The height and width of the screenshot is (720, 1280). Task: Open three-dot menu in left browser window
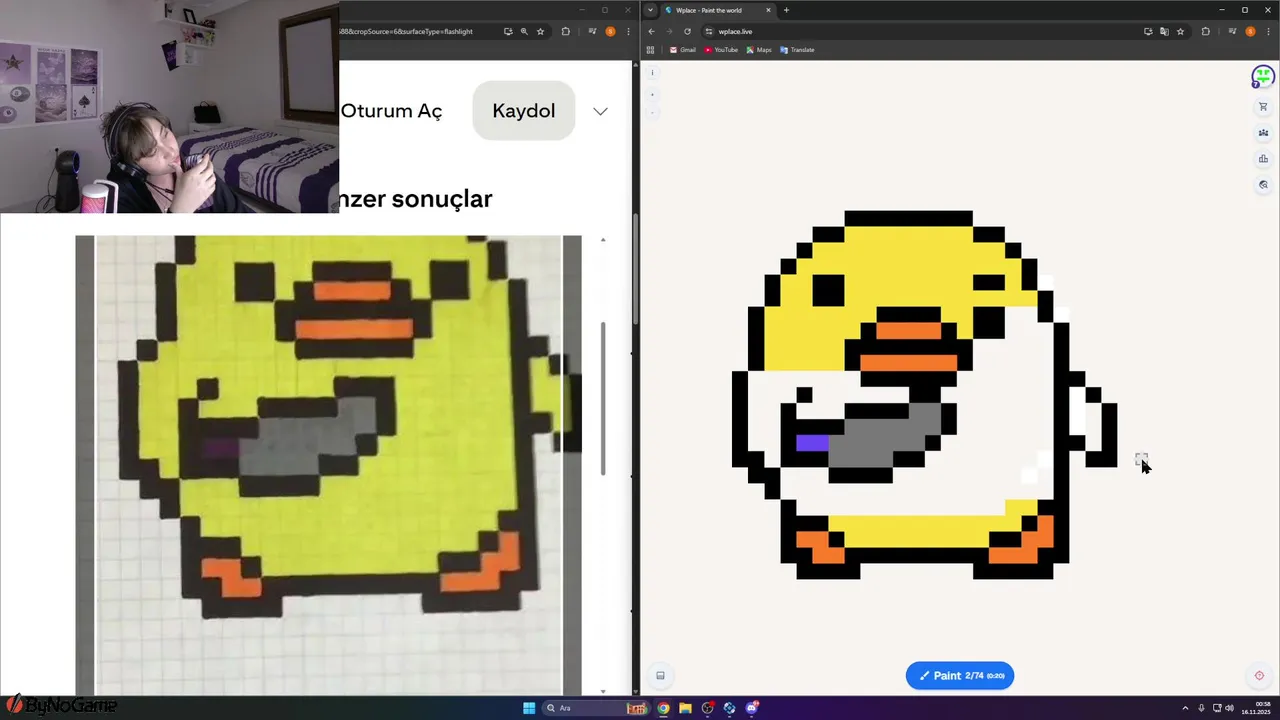(x=626, y=31)
